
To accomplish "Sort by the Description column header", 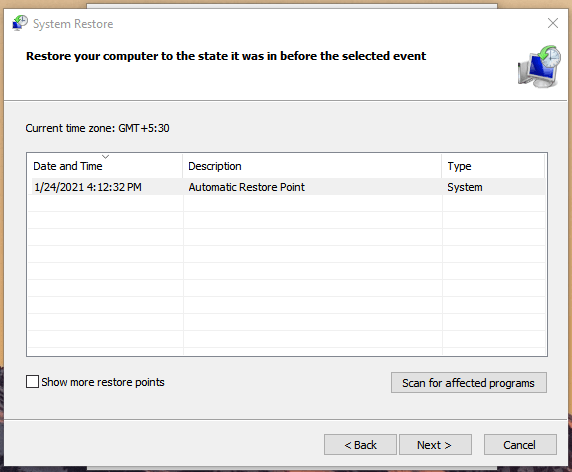I will click(x=312, y=166).
